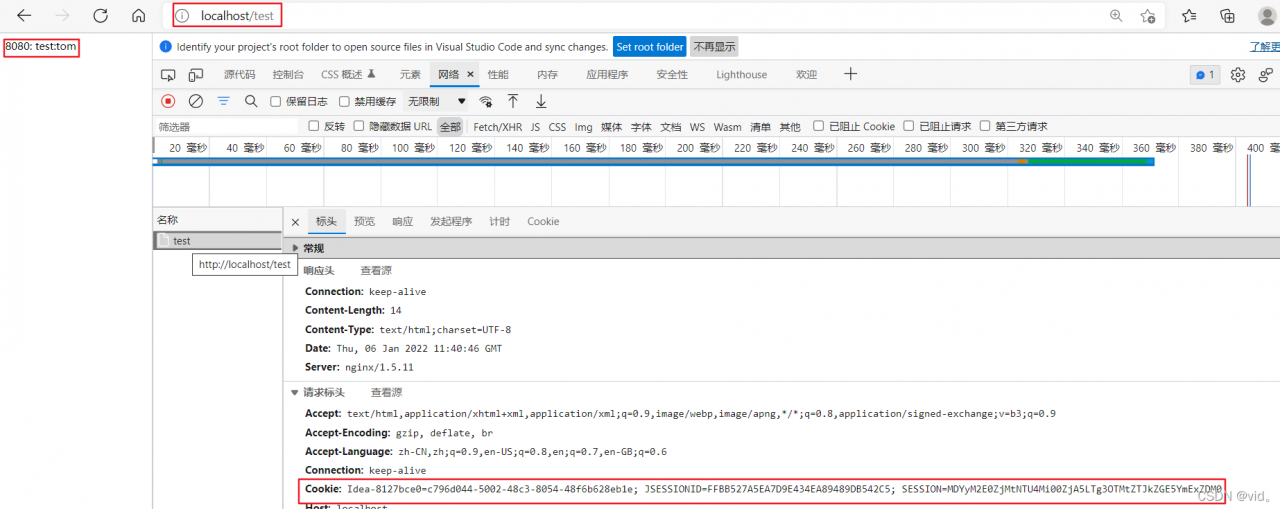Switch to the 控制台 tab
This screenshot has height=509, width=1280.
(288, 75)
